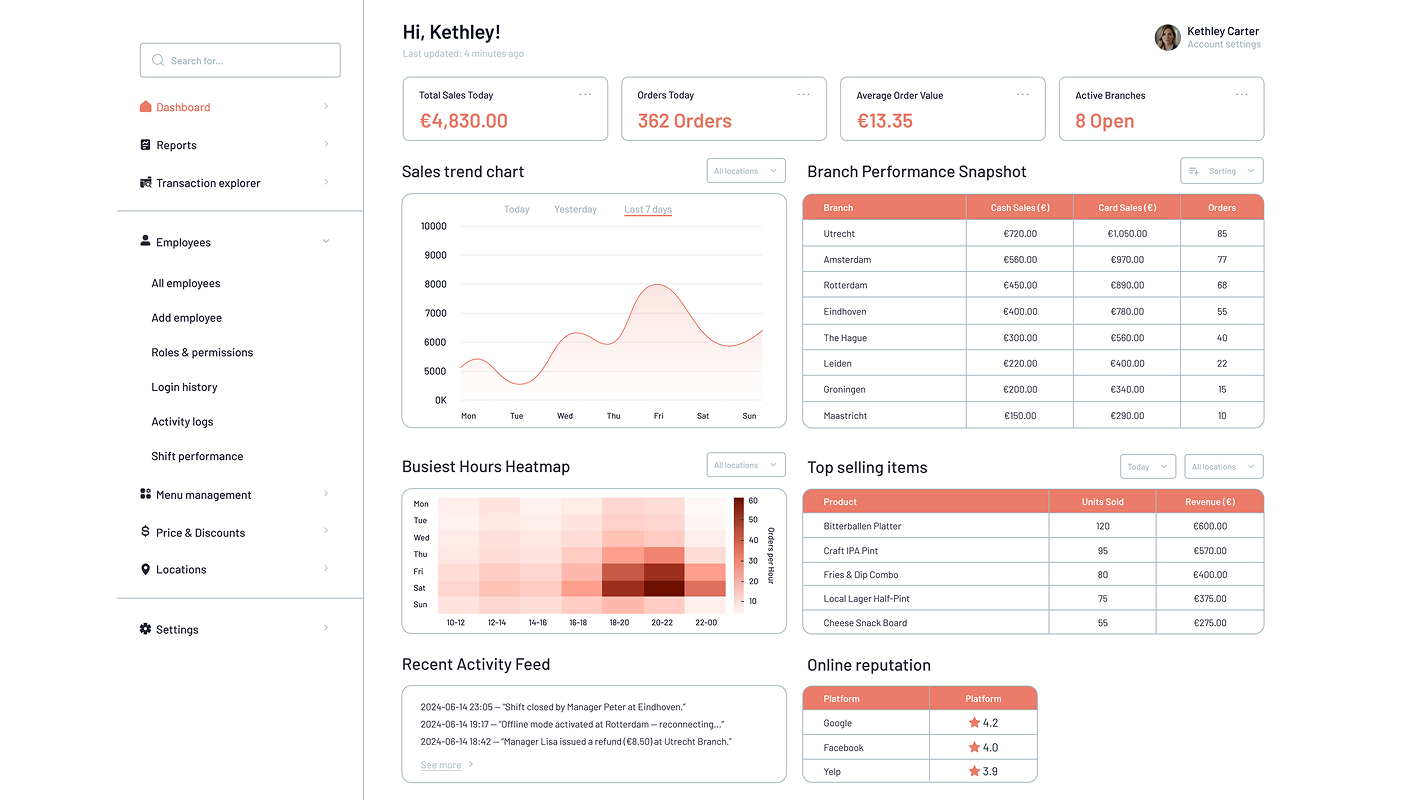Viewport: 1420px width, 800px height.
Task: Click the Settings gear icon
Action: pos(145,629)
